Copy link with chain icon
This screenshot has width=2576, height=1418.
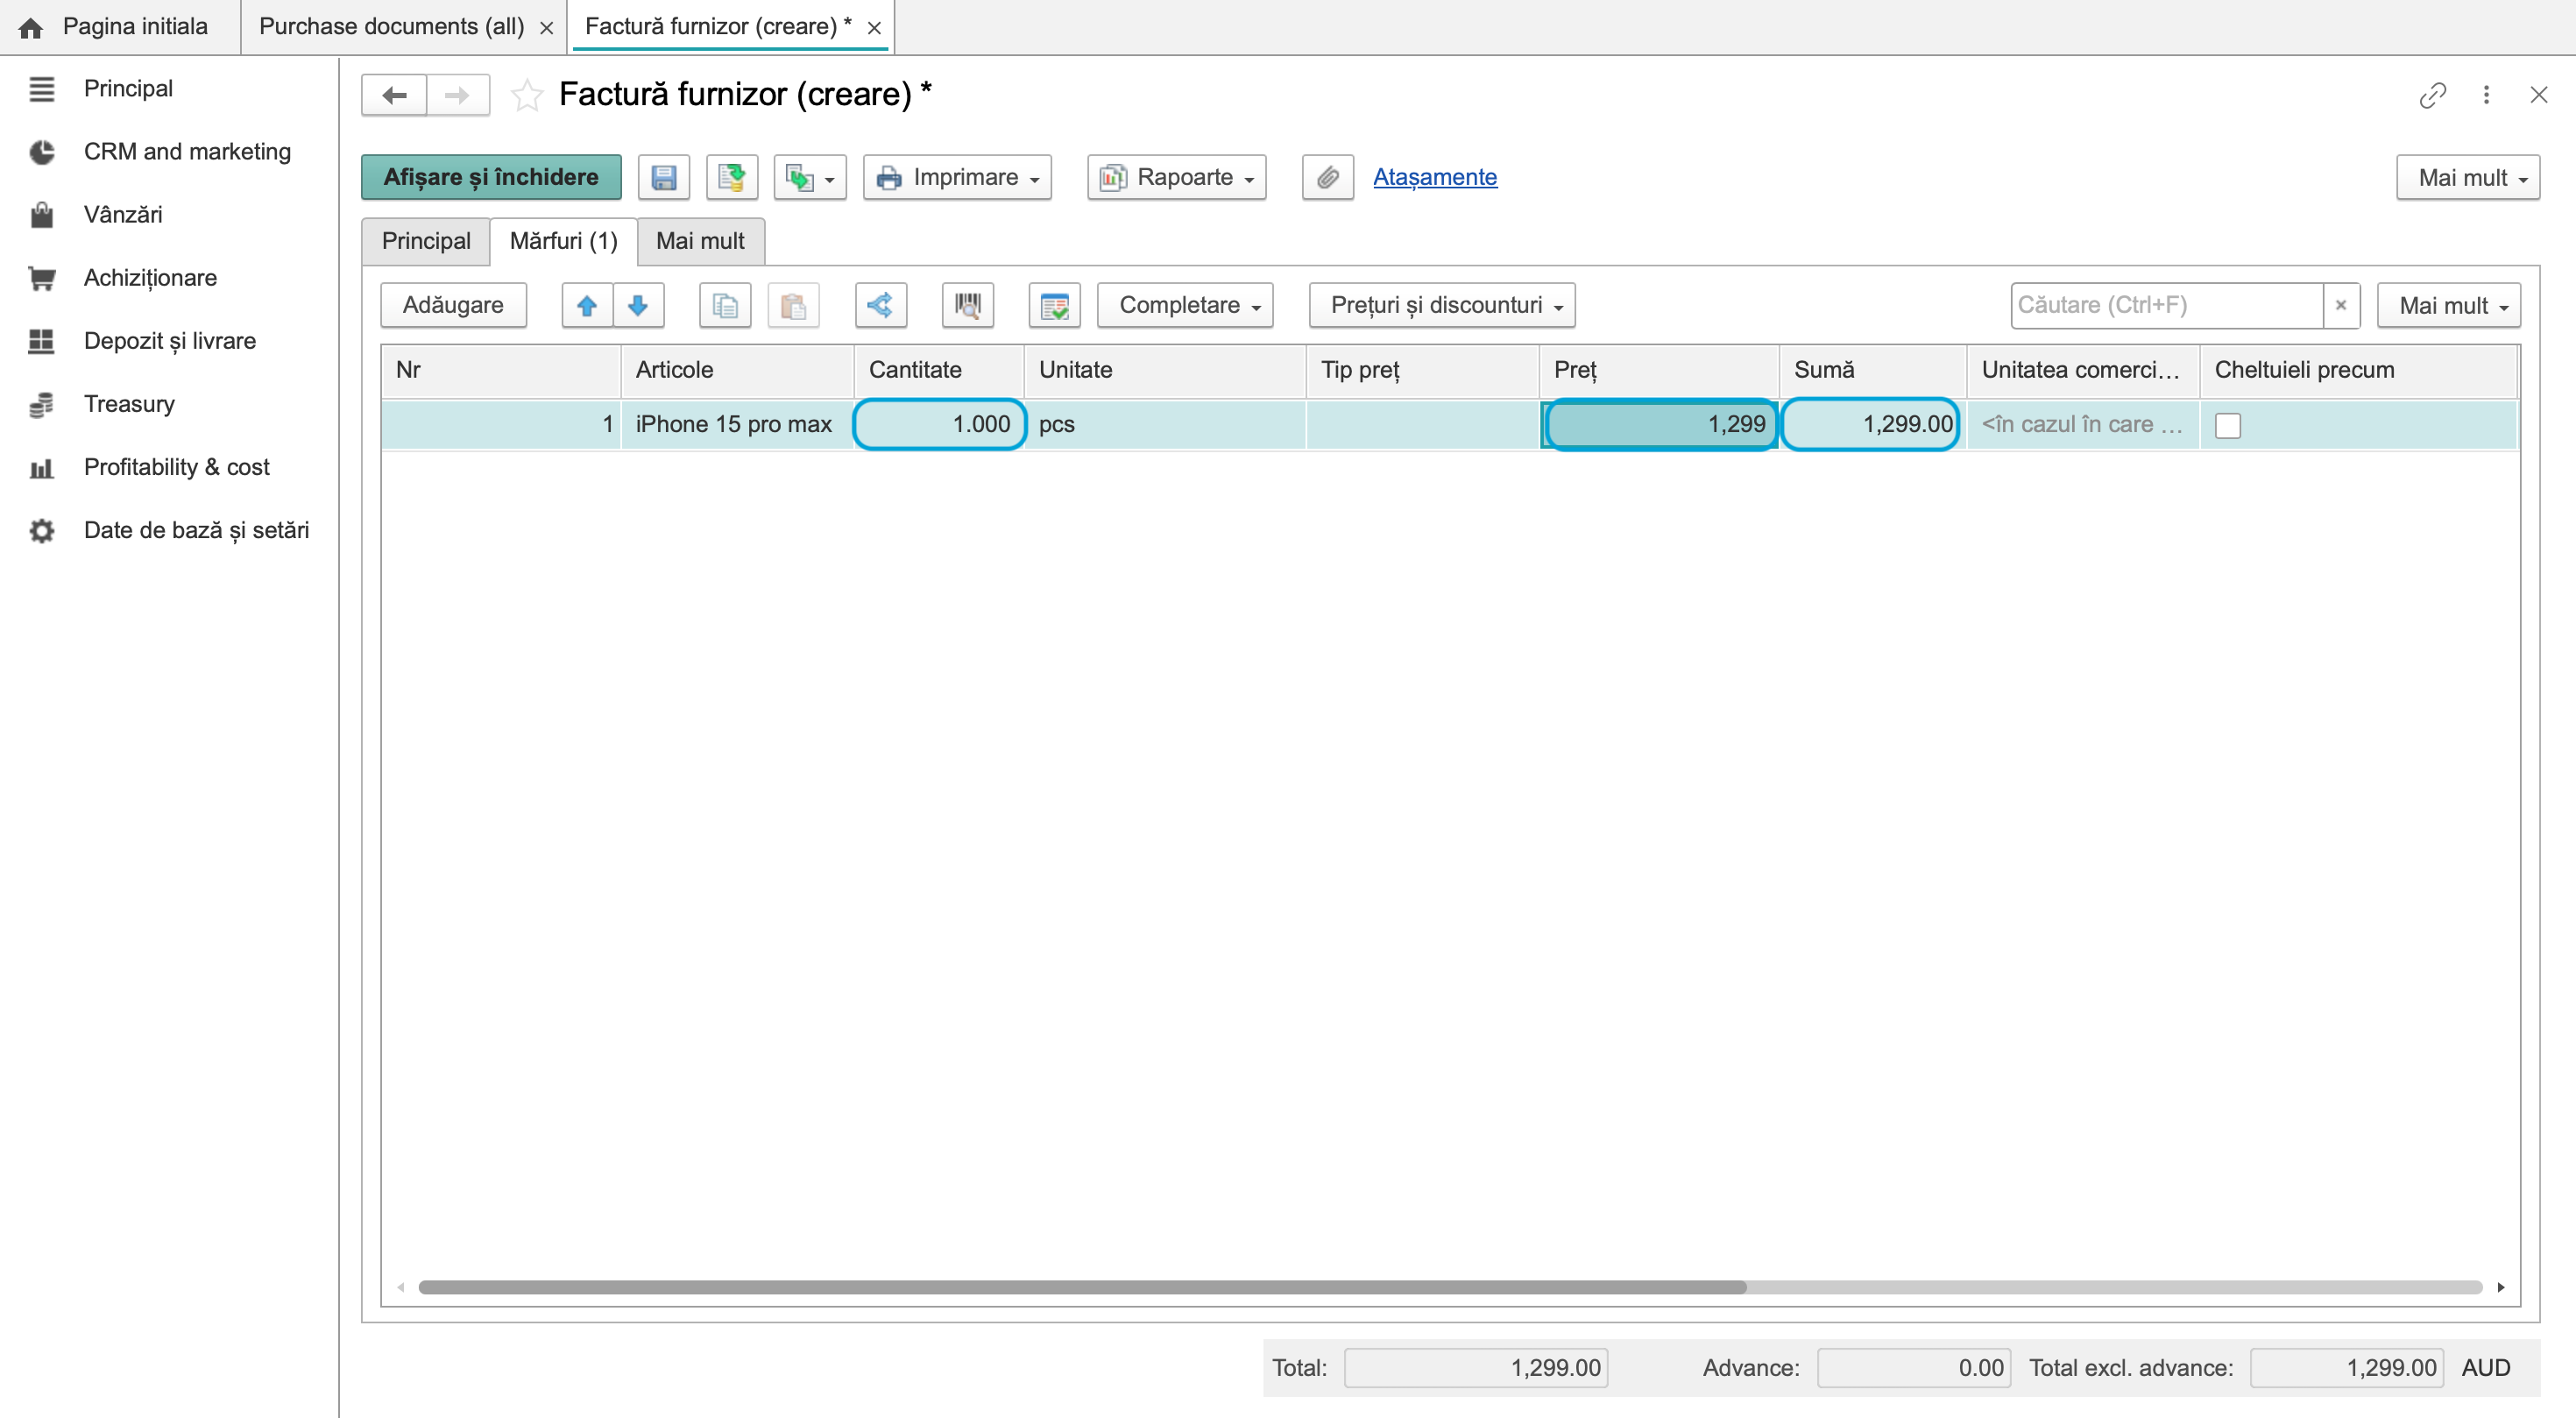pos(2432,95)
